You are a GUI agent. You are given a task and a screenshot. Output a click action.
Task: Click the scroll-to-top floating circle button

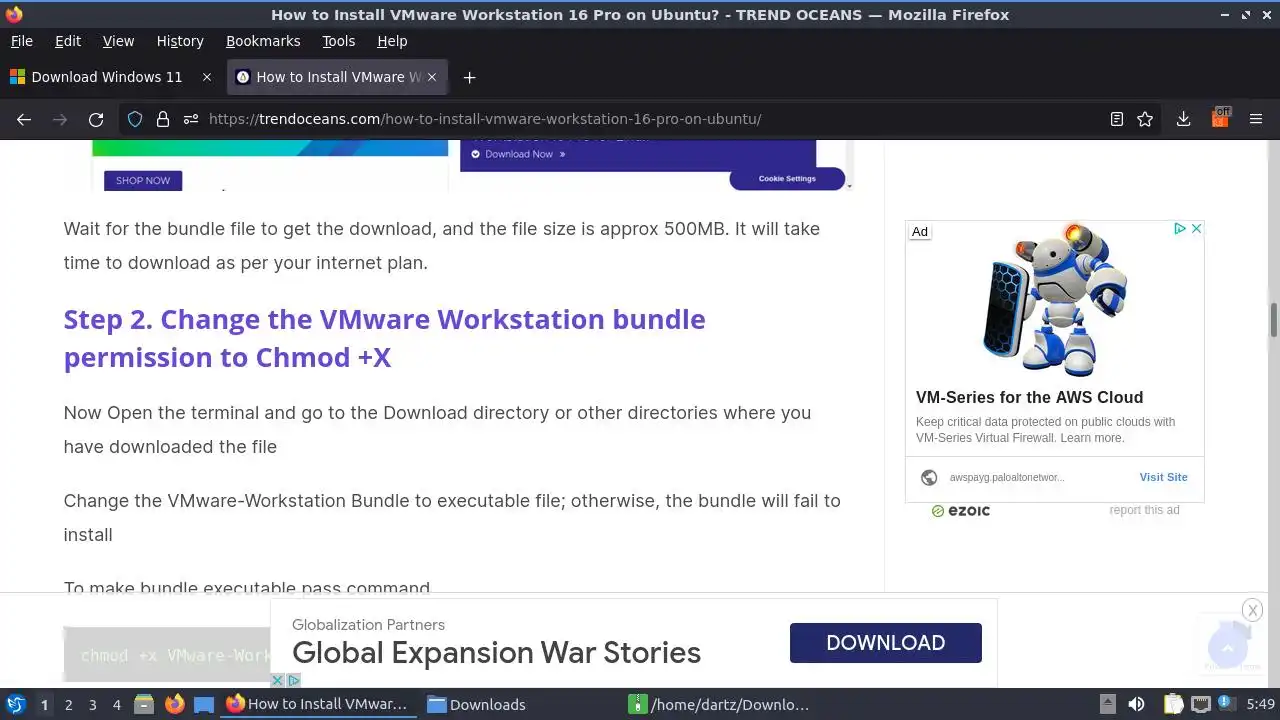coord(1227,649)
